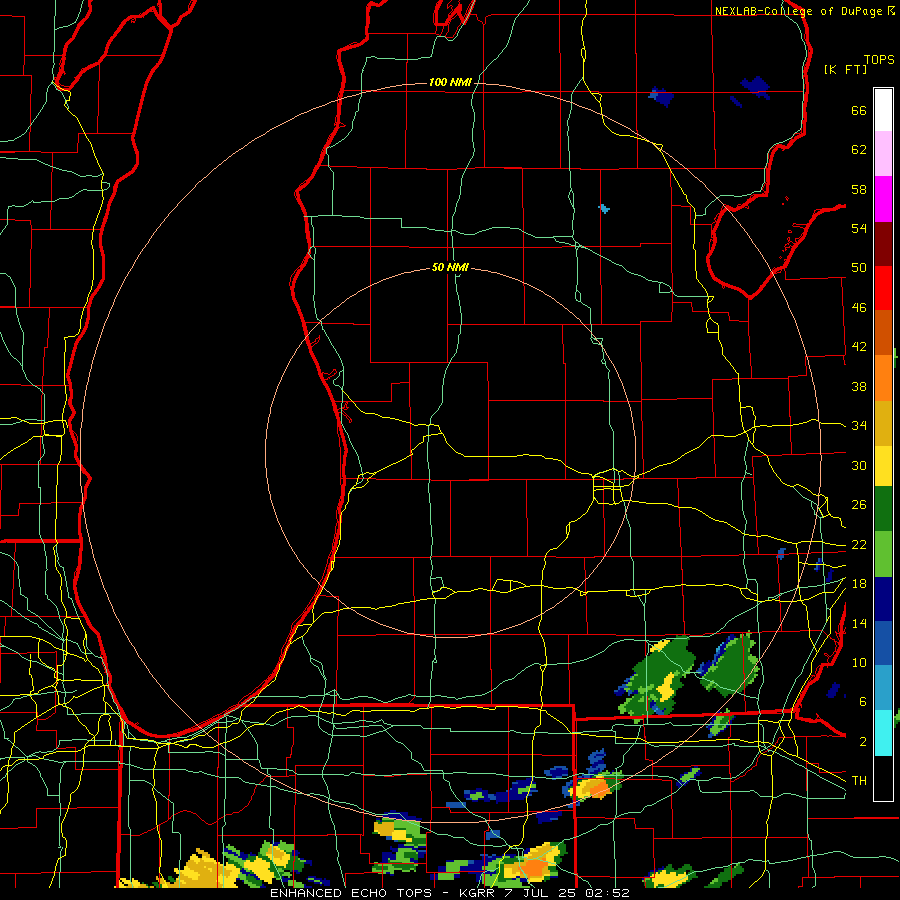The width and height of the screenshot is (900, 900).
Task: Click the "58" legend value
Action: click(x=859, y=190)
